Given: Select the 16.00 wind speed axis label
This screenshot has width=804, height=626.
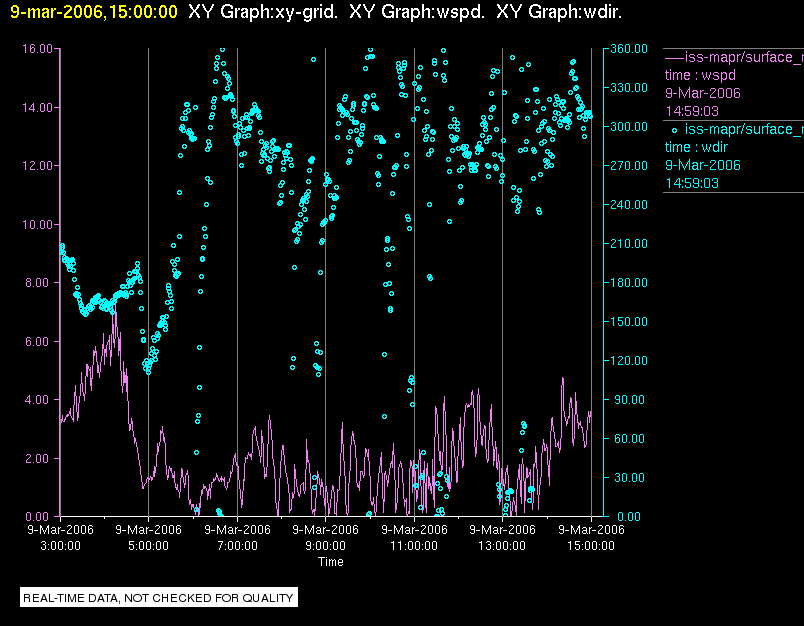Looking at the screenshot, I should tap(37, 49).
